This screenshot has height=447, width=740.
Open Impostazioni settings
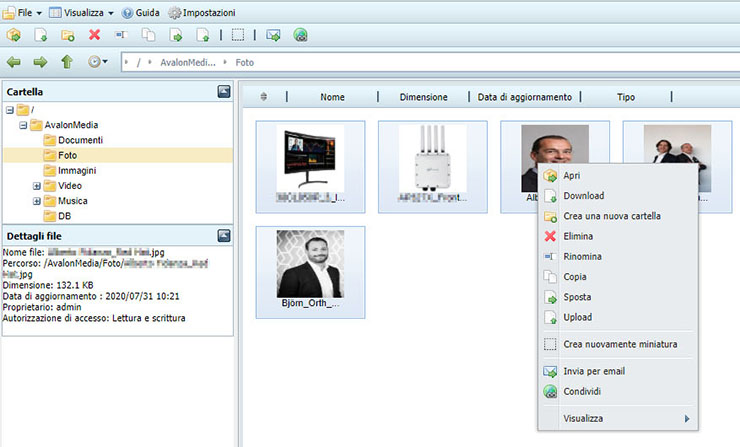tap(202, 13)
